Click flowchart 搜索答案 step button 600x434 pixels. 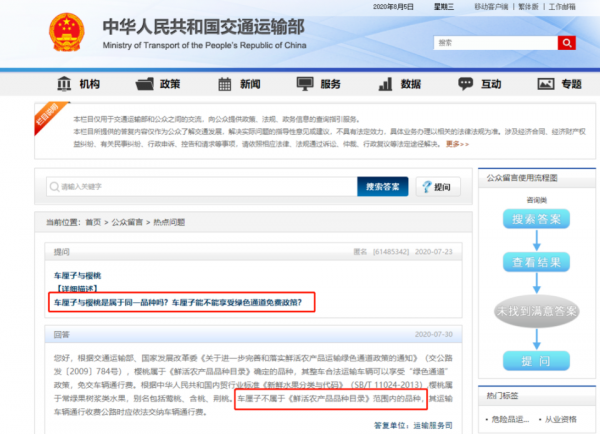coord(536,219)
